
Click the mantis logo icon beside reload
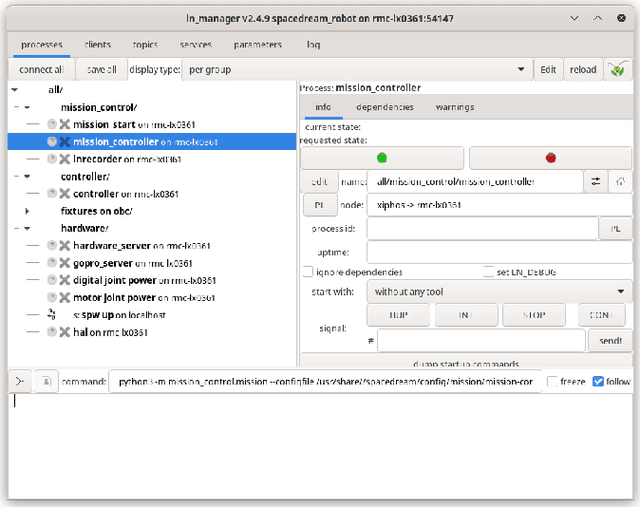pyautogui.click(x=619, y=69)
